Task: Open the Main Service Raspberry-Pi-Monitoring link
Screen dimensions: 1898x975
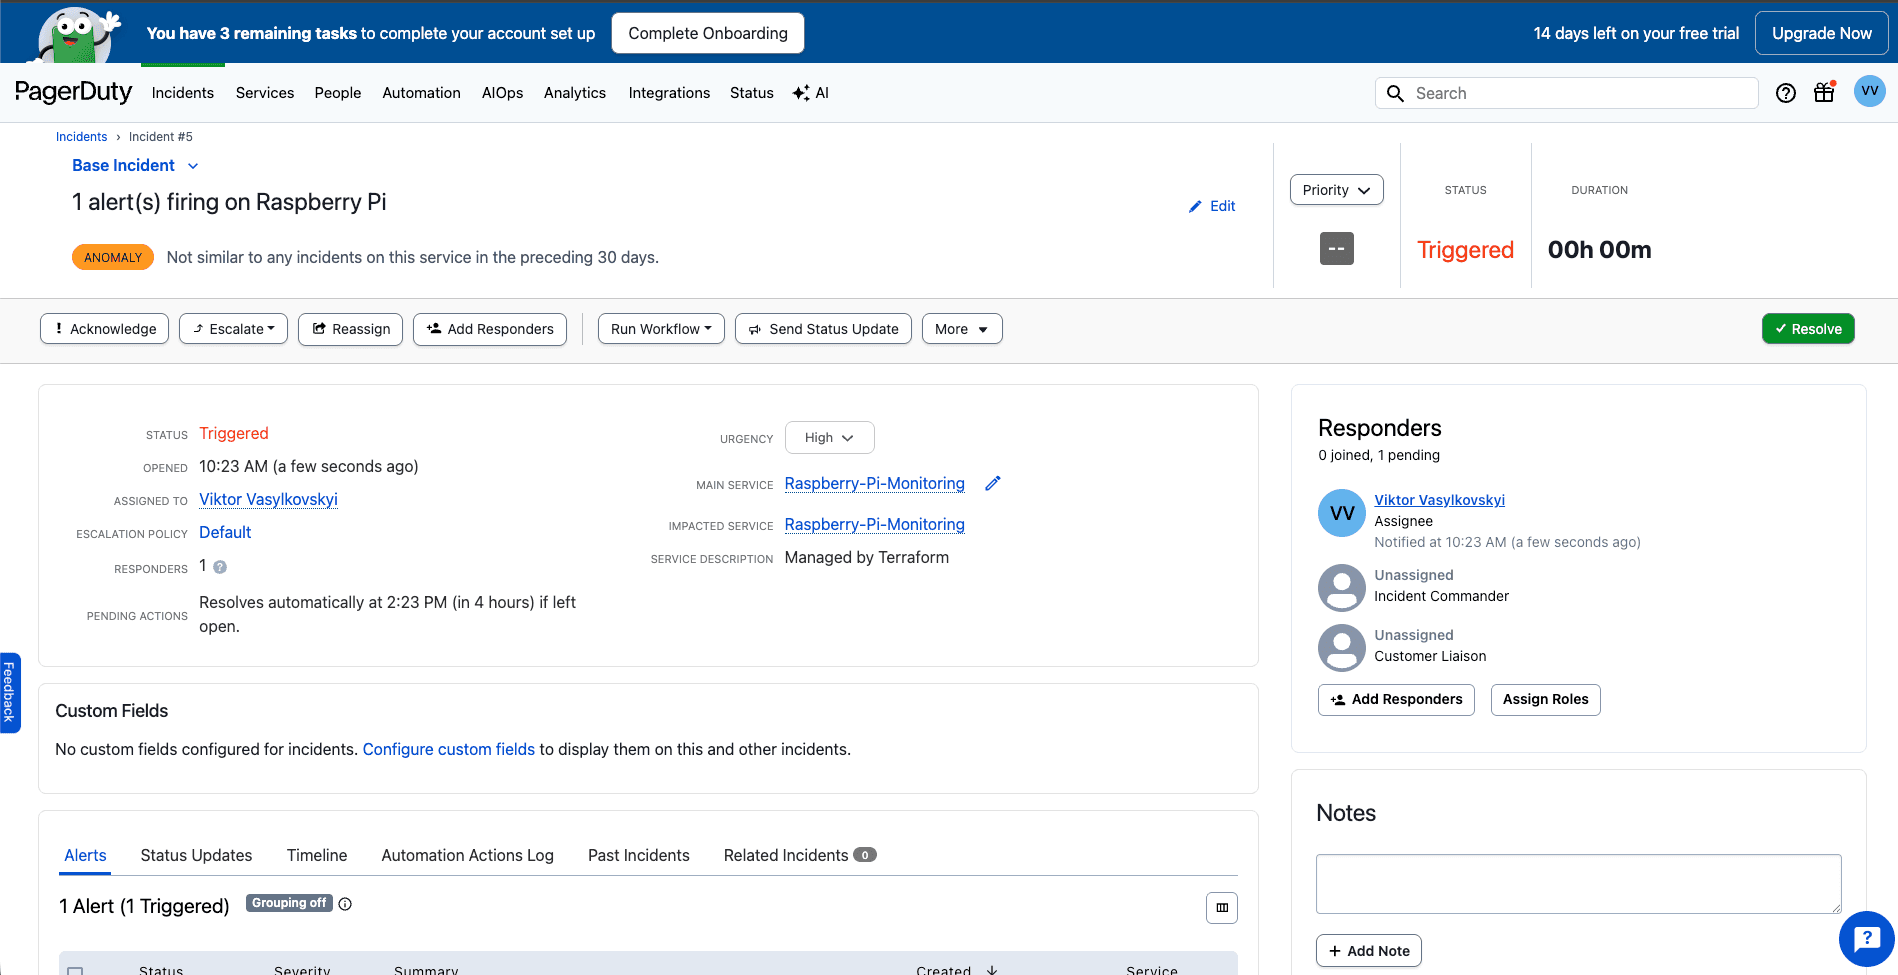Action: [x=875, y=483]
